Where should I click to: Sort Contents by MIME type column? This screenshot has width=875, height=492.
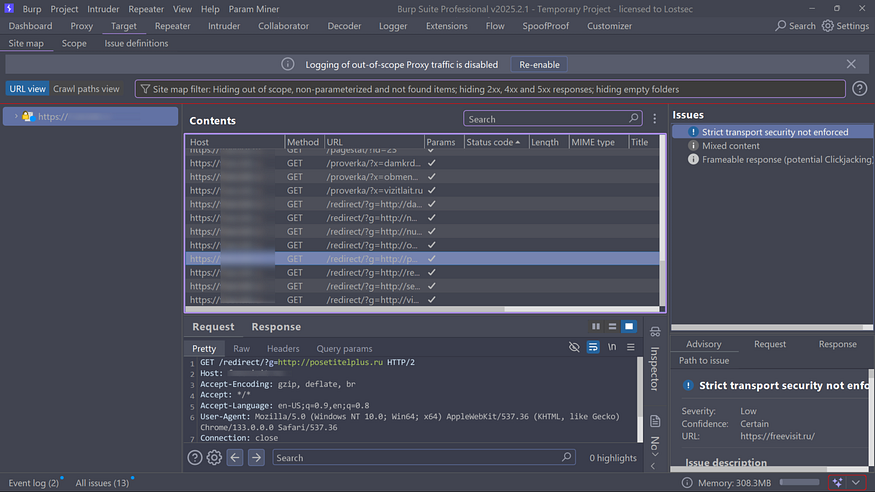598,142
